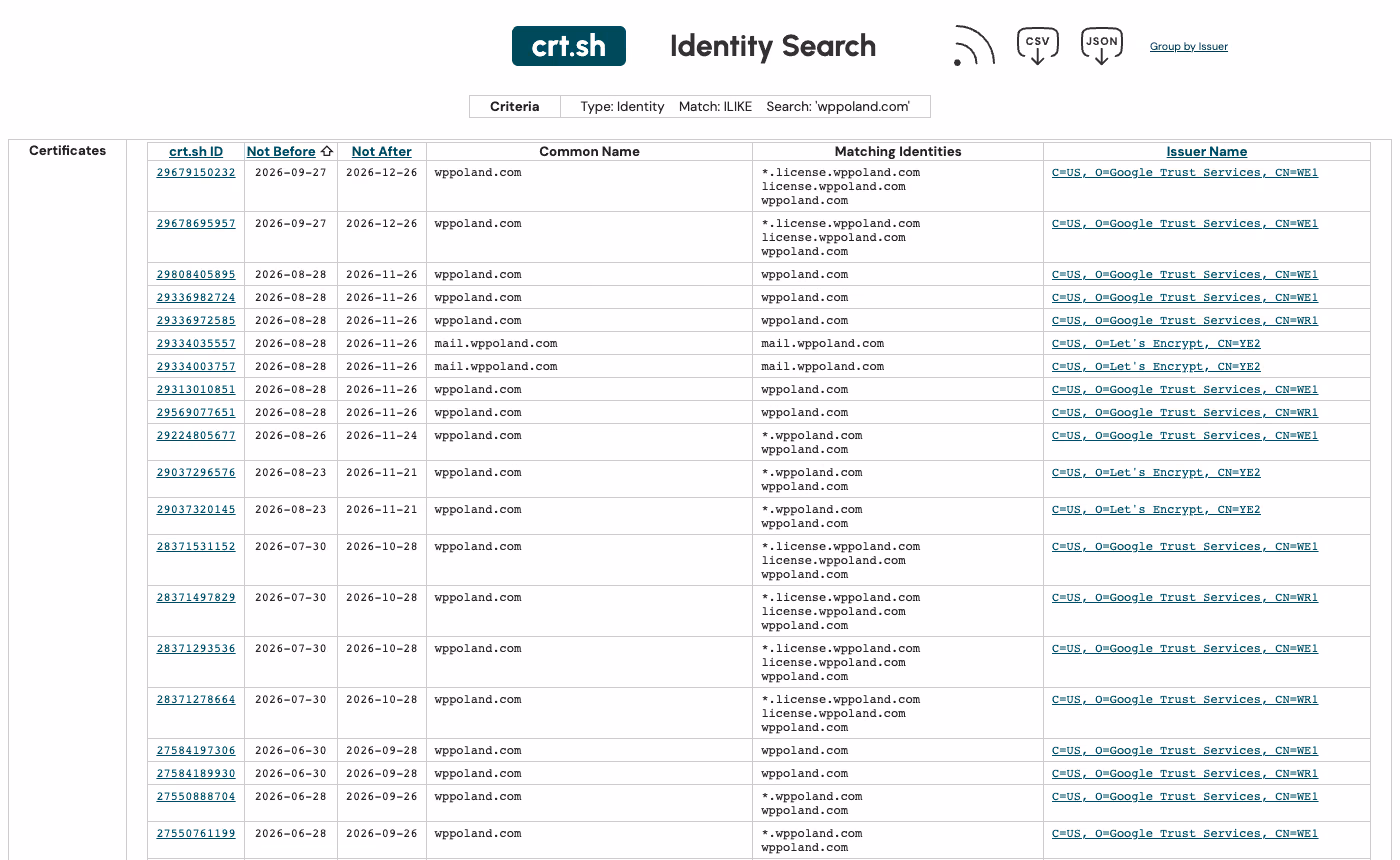This screenshot has width=1400, height=860.
Task: Open certificate ID 29224805677
Action: (x=196, y=435)
